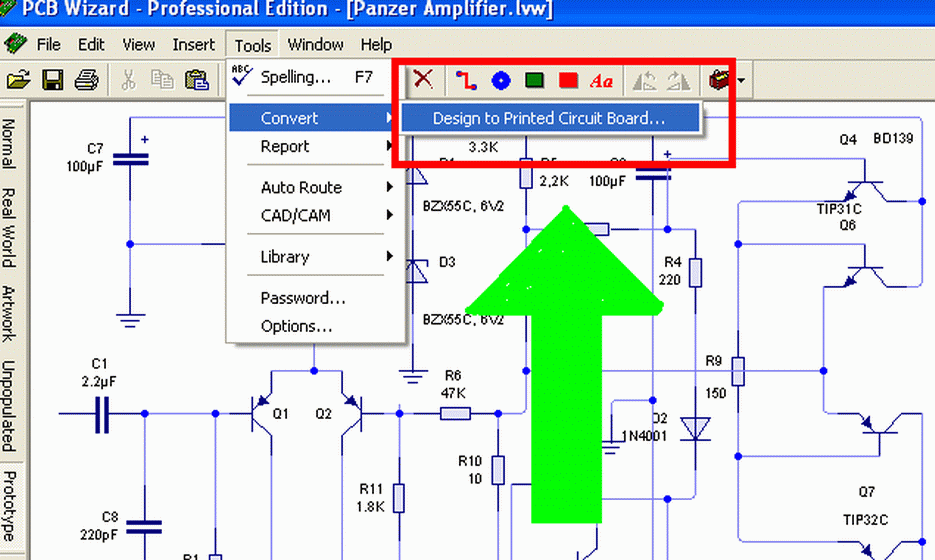Select the R11 1.8K resistor

tap(399, 498)
